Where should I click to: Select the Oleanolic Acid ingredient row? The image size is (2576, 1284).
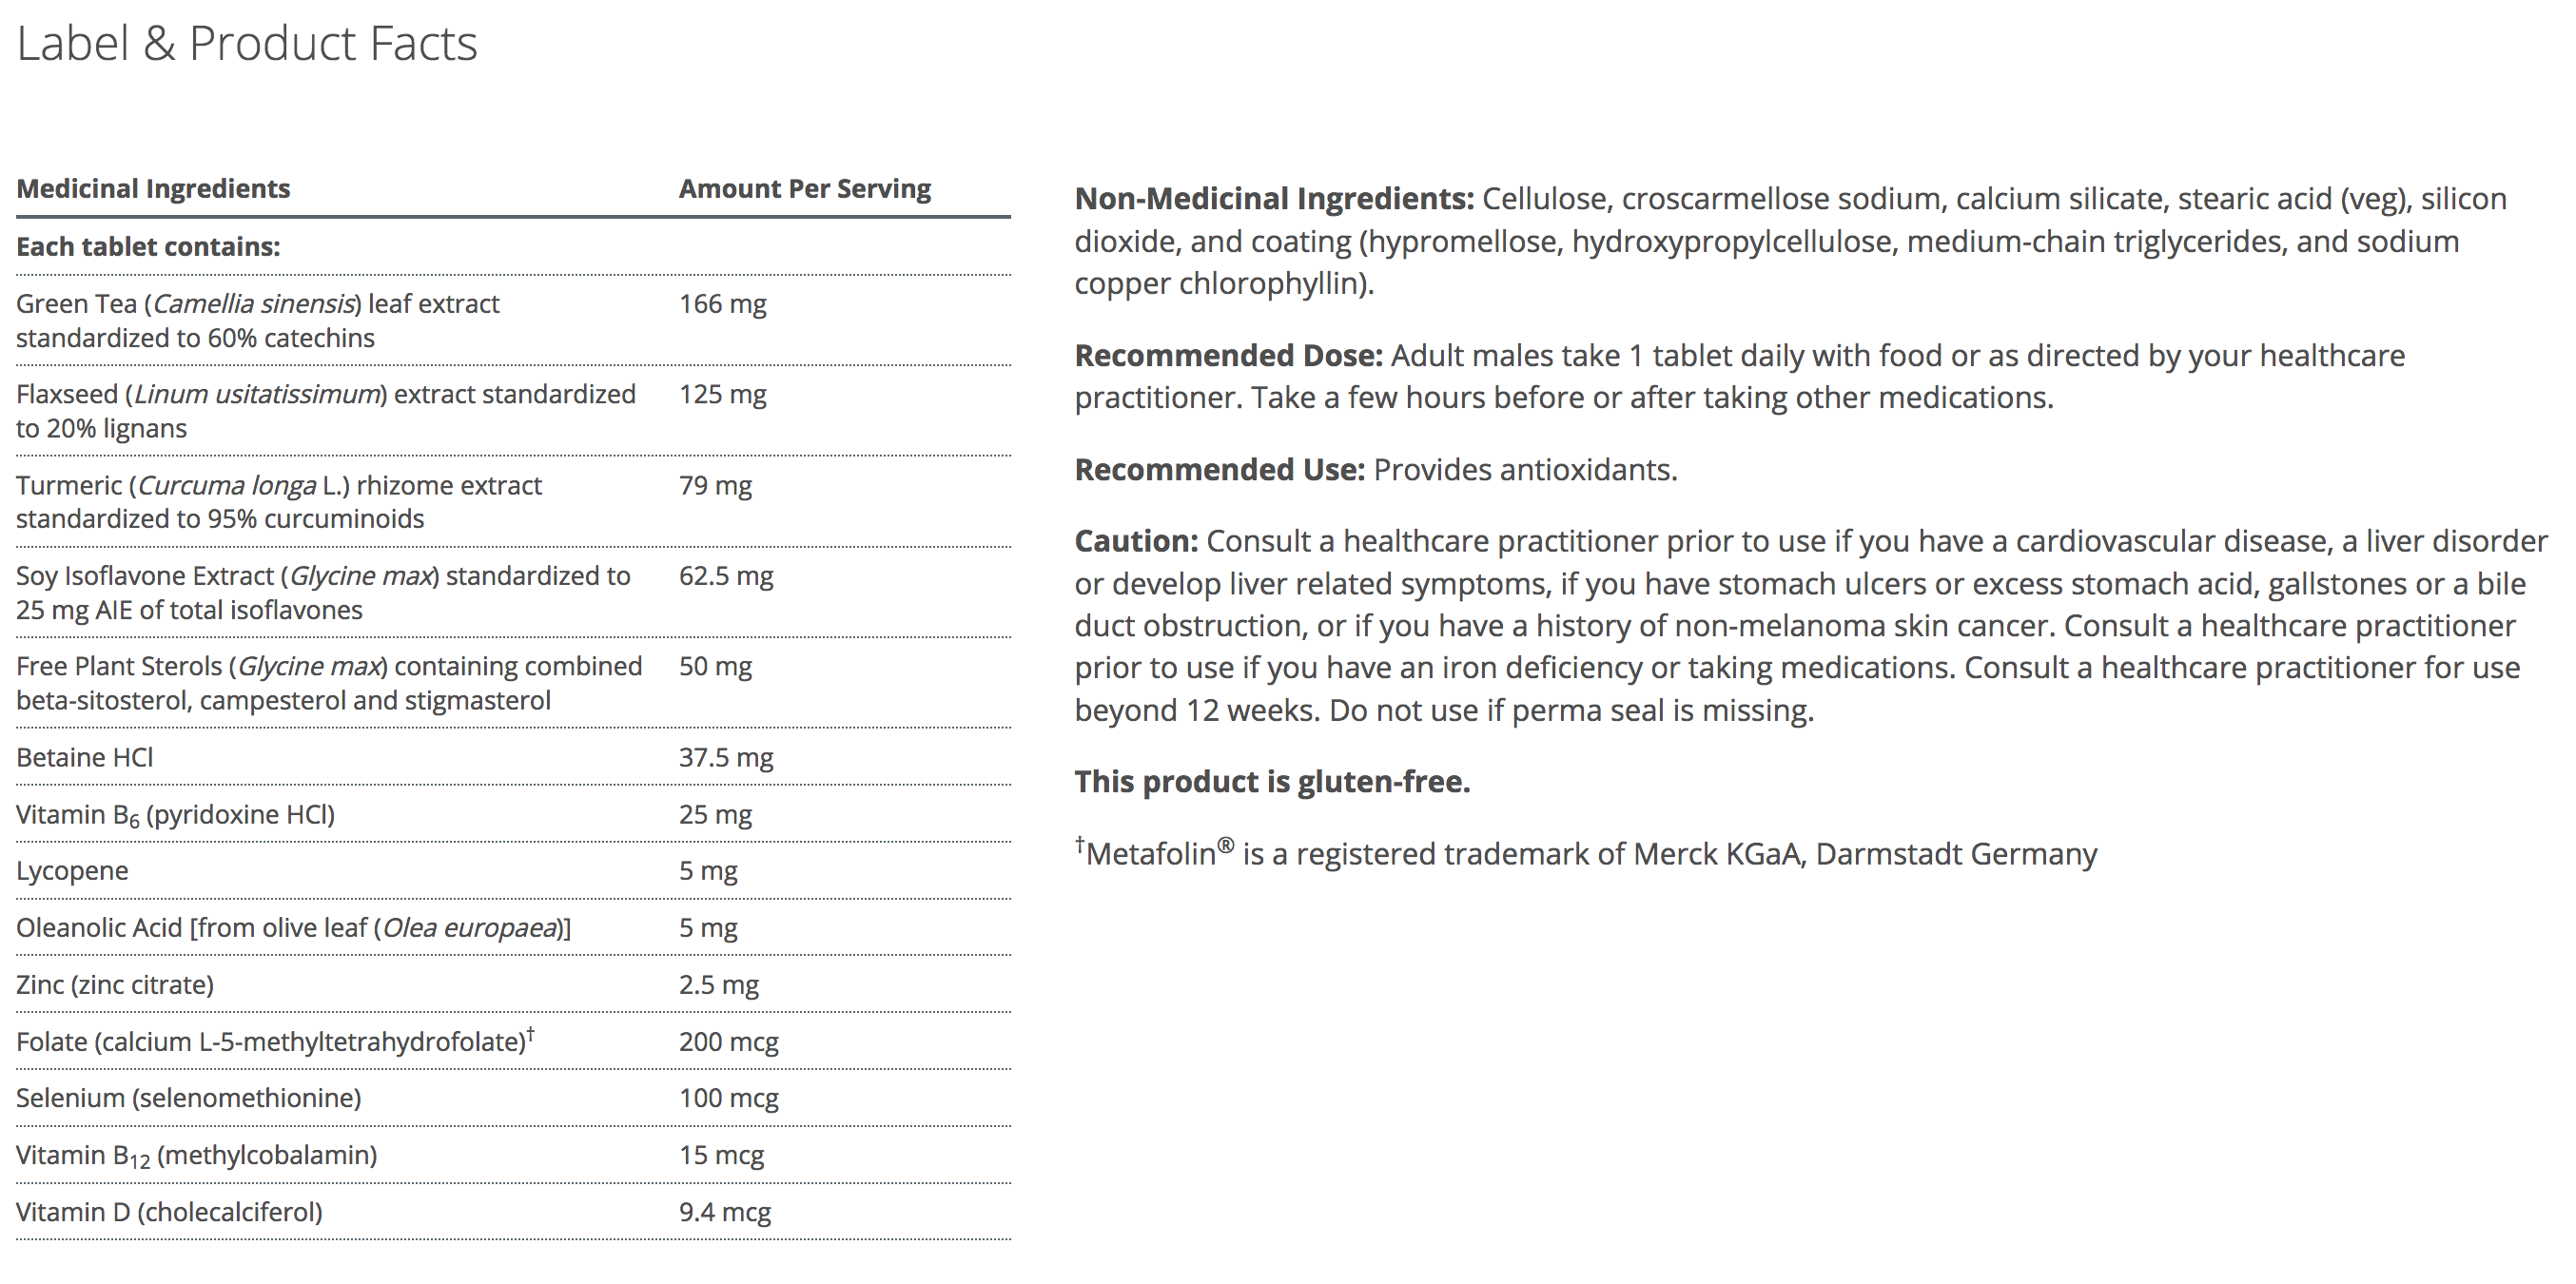point(293,928)
